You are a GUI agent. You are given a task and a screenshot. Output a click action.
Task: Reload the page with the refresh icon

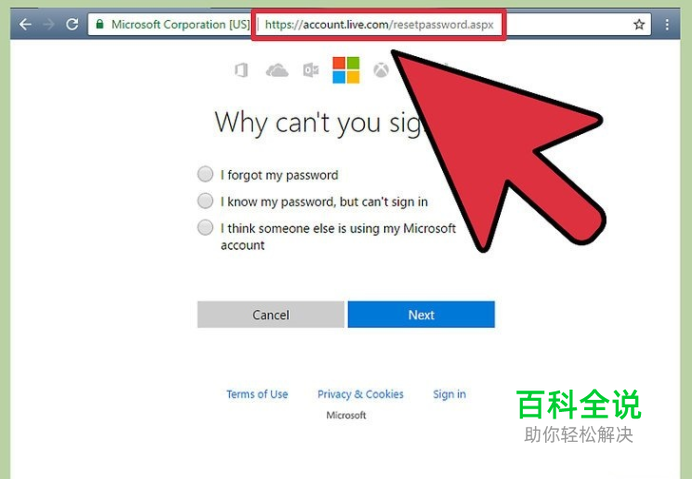coord(72,24)
